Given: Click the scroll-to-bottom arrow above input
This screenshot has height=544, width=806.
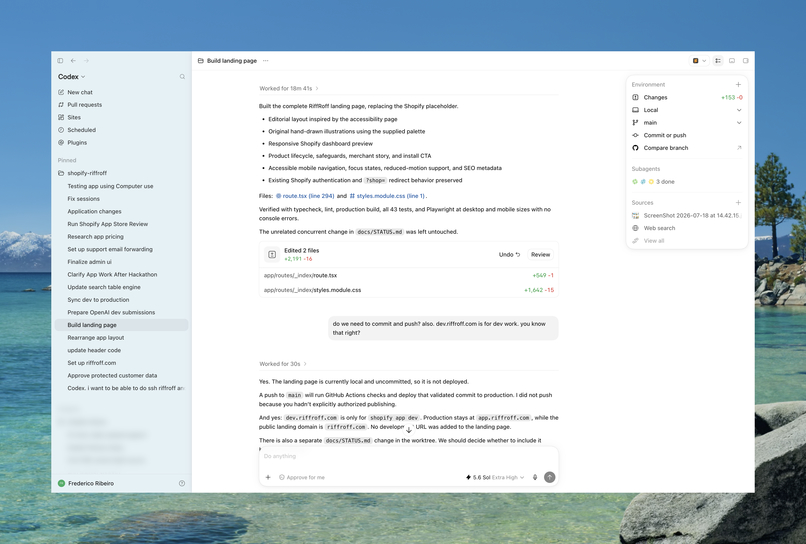Looking at the screenshot, I should pyautogui.click(x=409, y=430).
